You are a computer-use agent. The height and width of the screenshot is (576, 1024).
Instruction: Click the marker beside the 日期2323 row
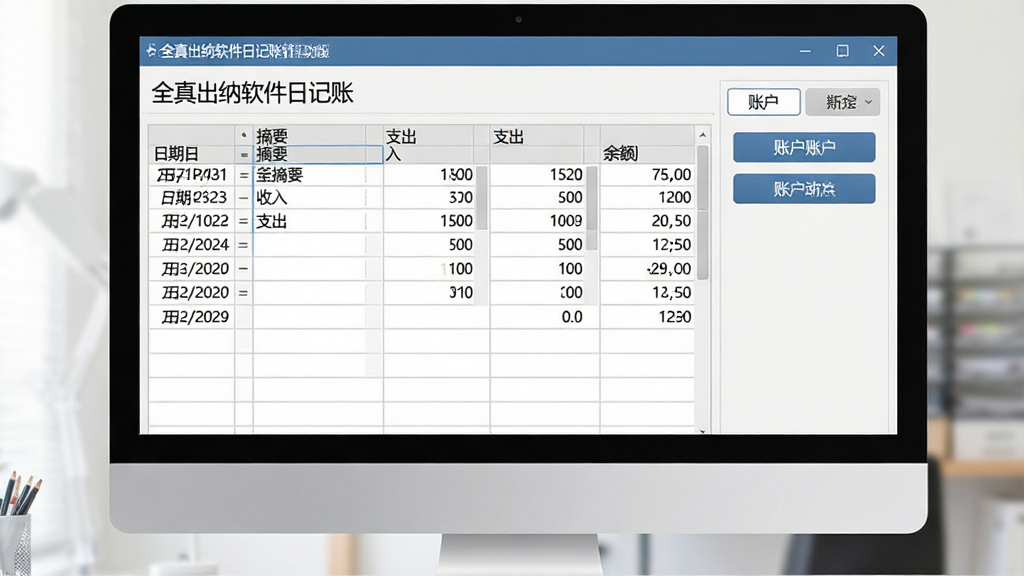pos(244,198)
